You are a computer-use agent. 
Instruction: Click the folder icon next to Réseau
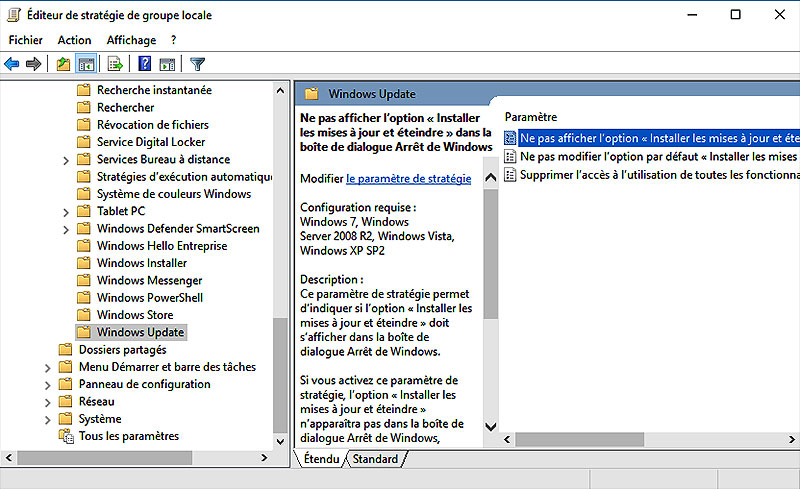pos(65,401)
